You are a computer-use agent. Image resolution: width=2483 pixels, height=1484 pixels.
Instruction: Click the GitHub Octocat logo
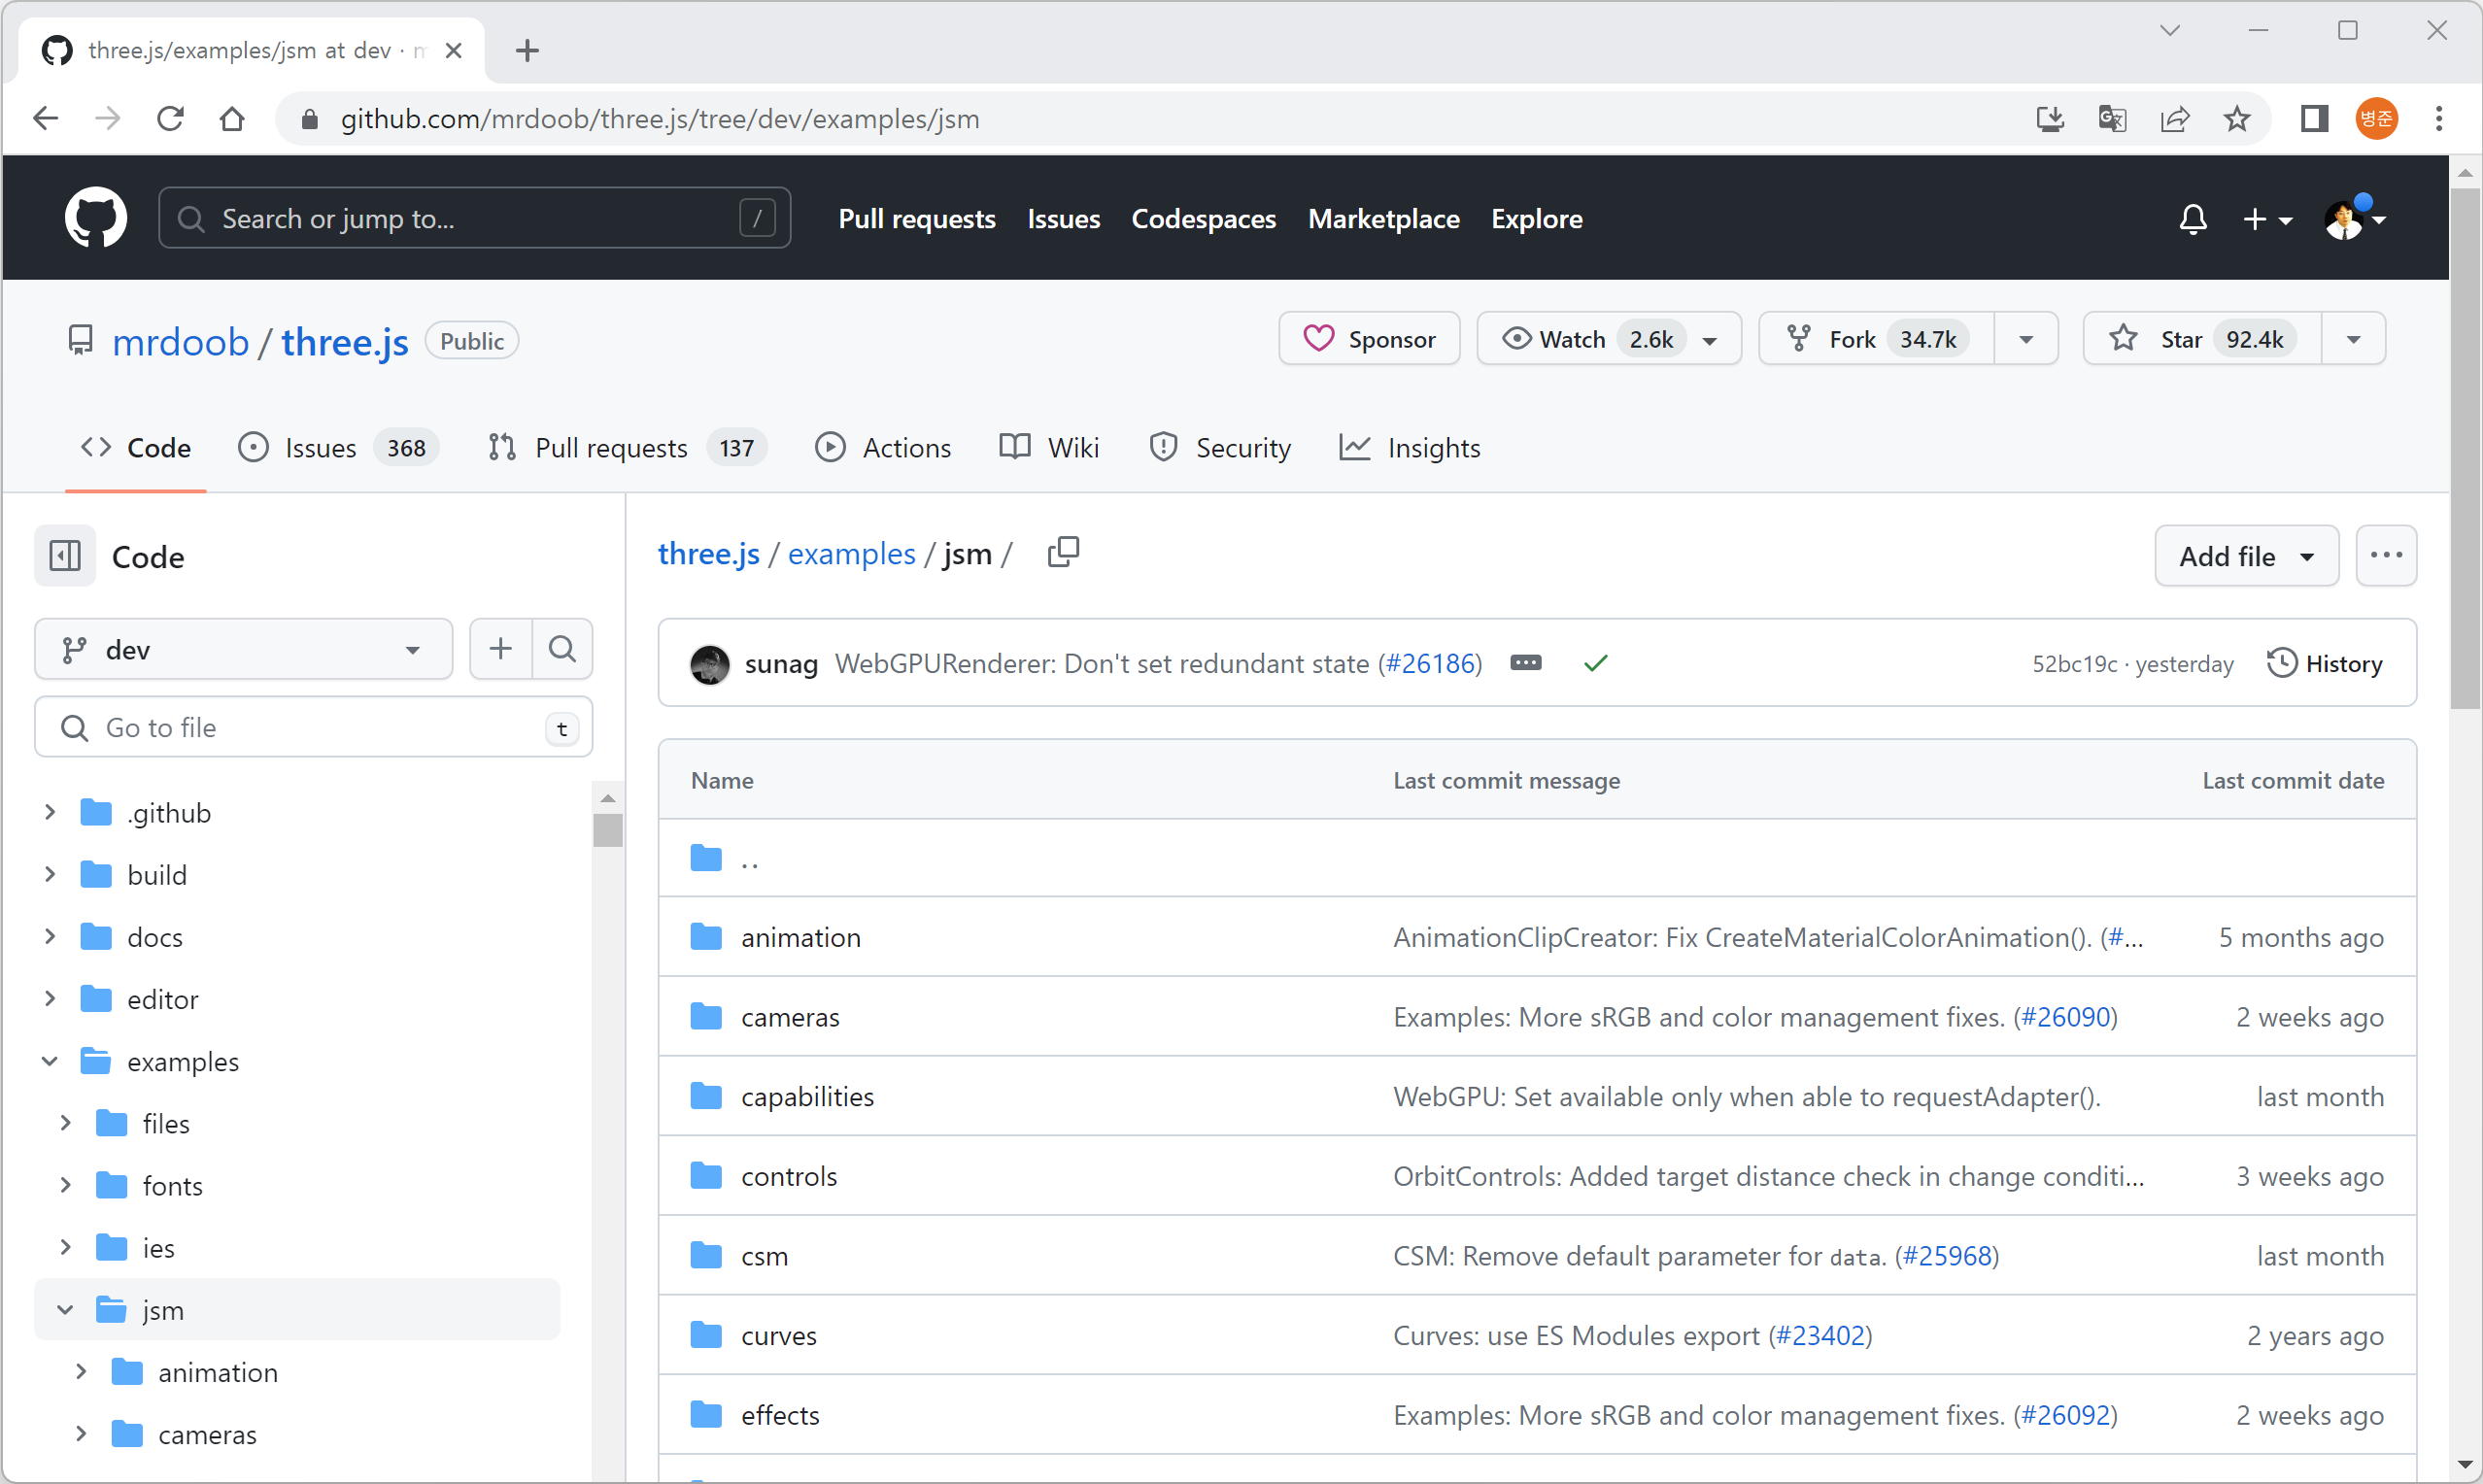coord(96,218)
